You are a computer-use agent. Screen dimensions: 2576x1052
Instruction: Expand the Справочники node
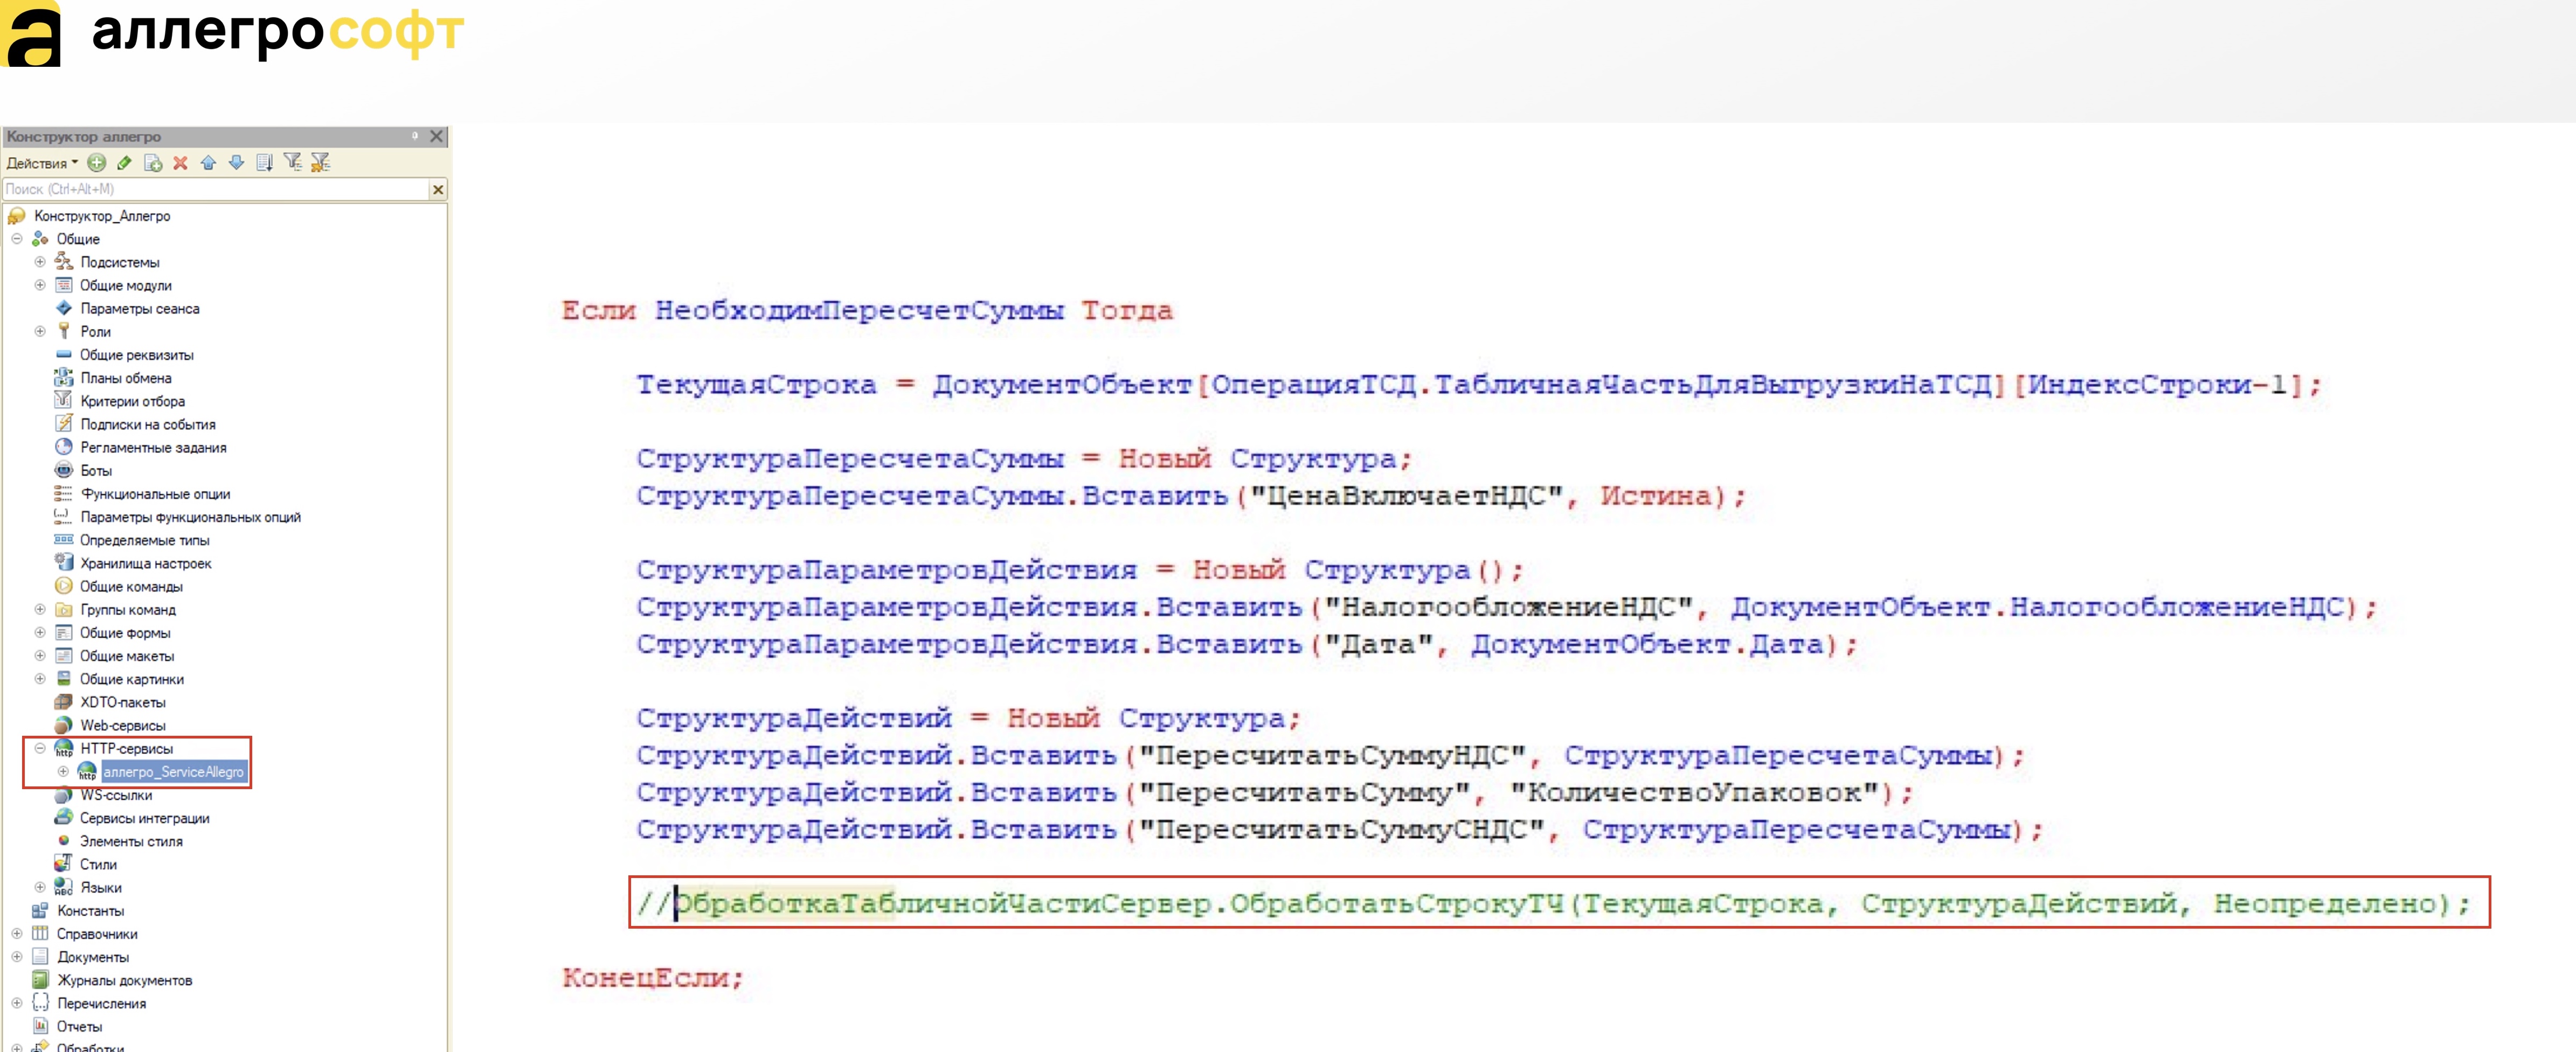point(17,933)
